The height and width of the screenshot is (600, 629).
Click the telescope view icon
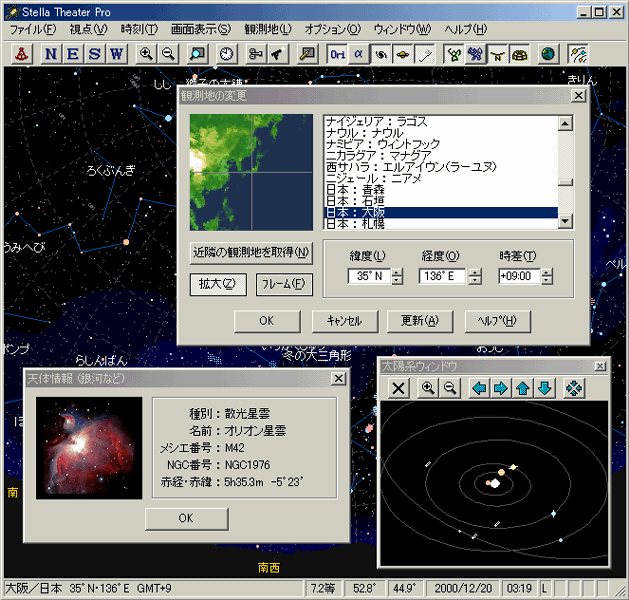click(278, 54)
